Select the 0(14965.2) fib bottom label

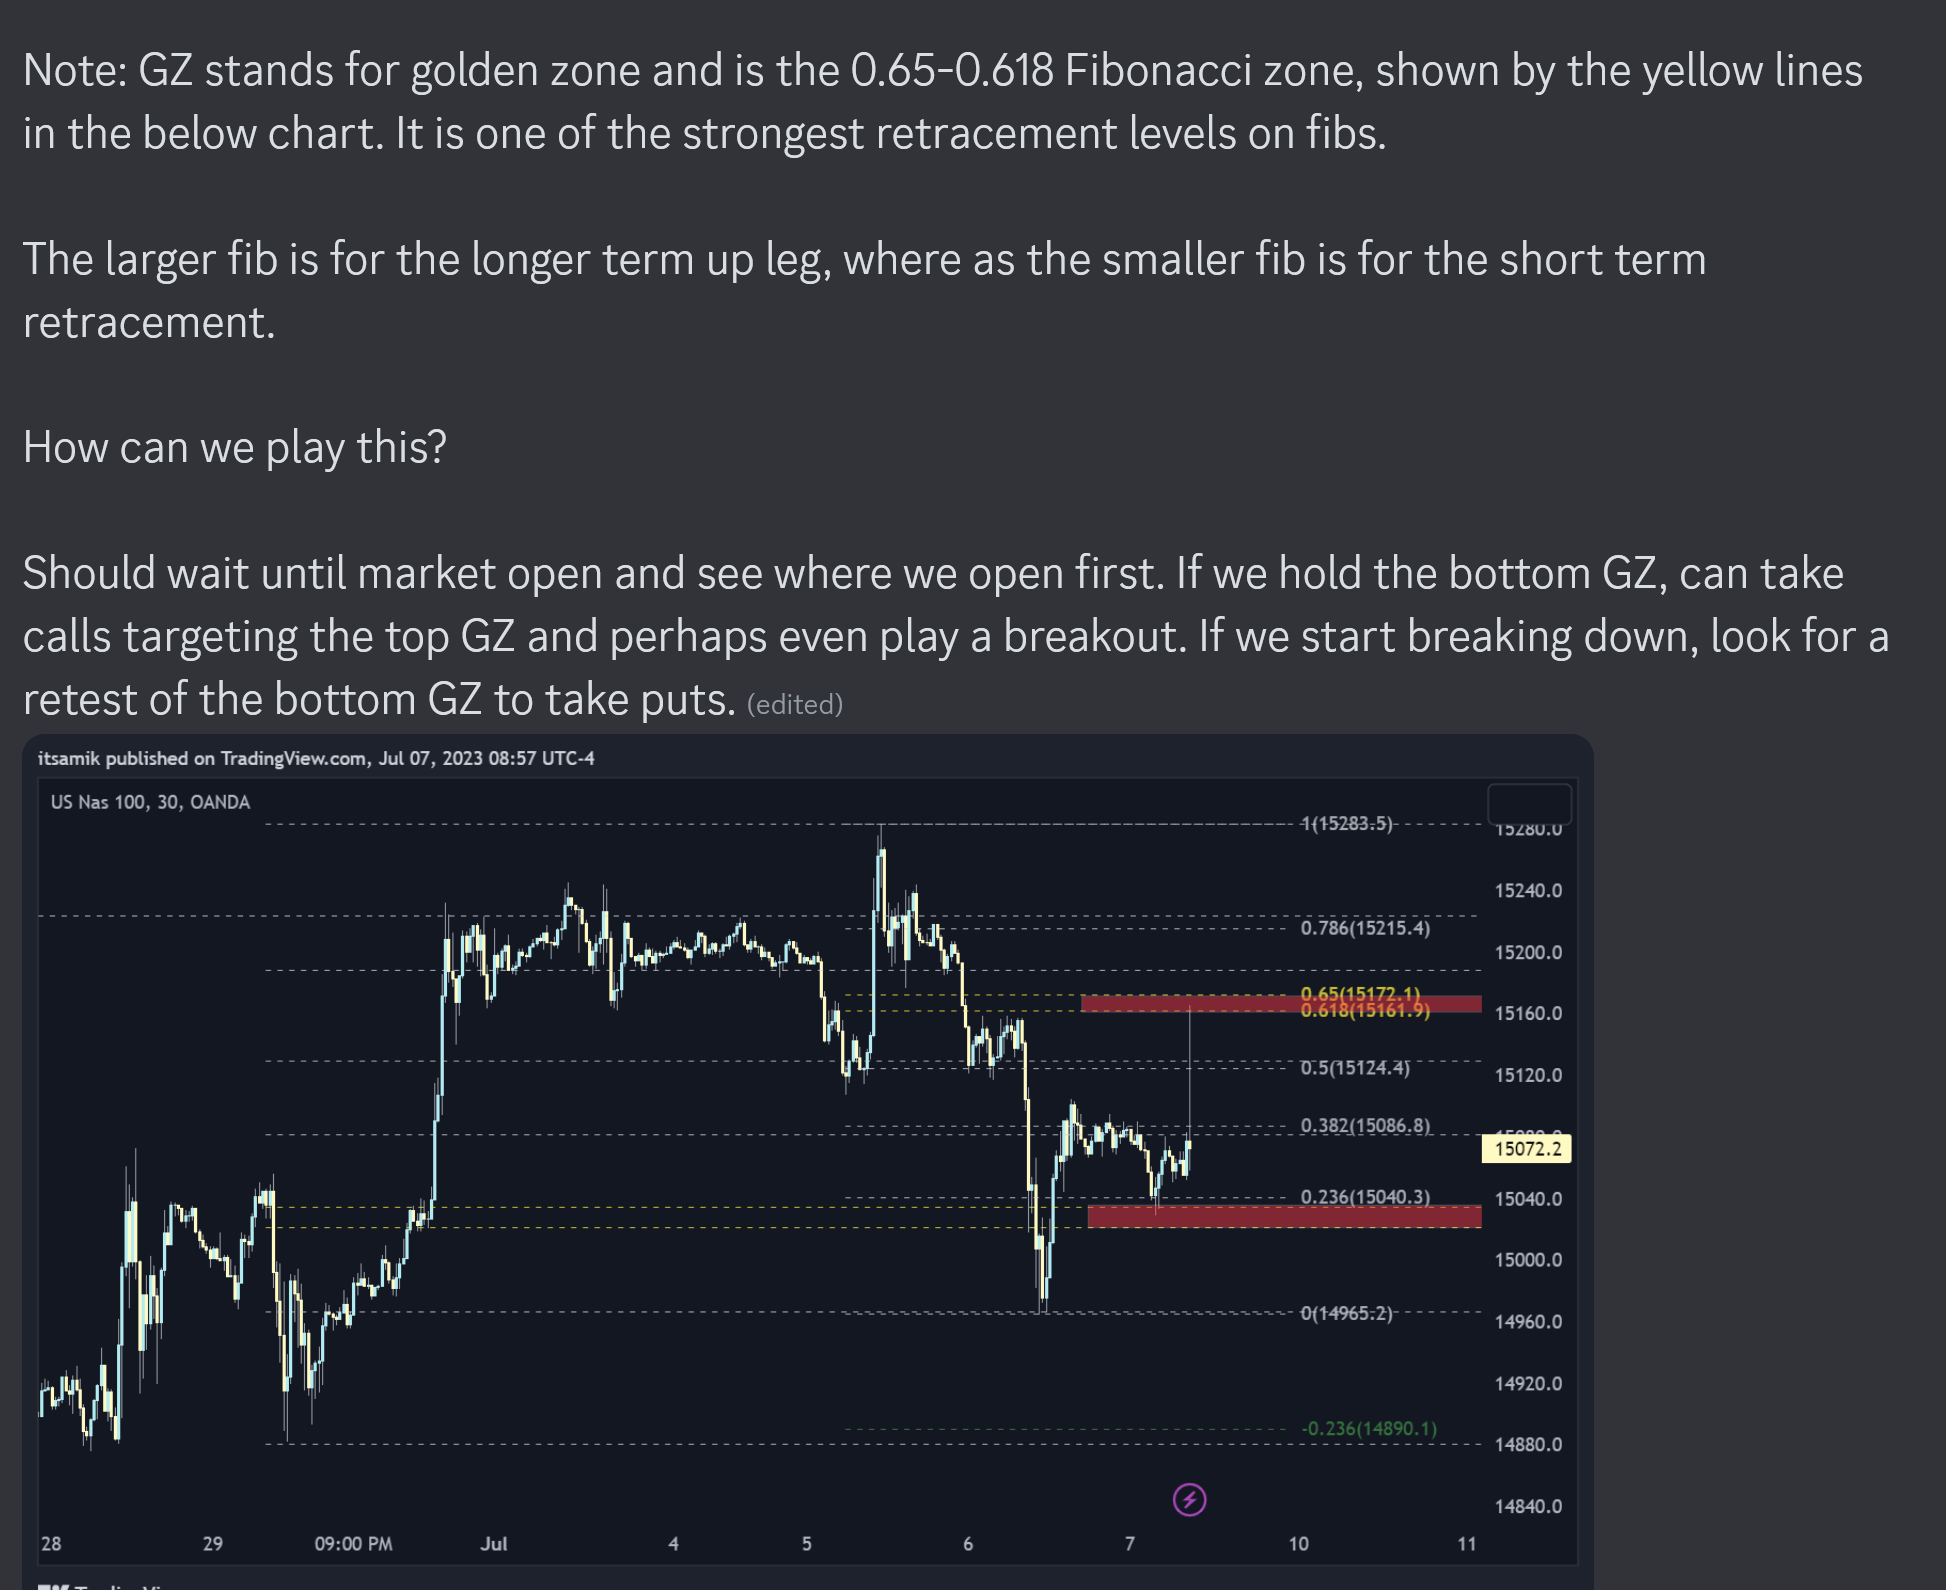click(x=1346, y=1313)
